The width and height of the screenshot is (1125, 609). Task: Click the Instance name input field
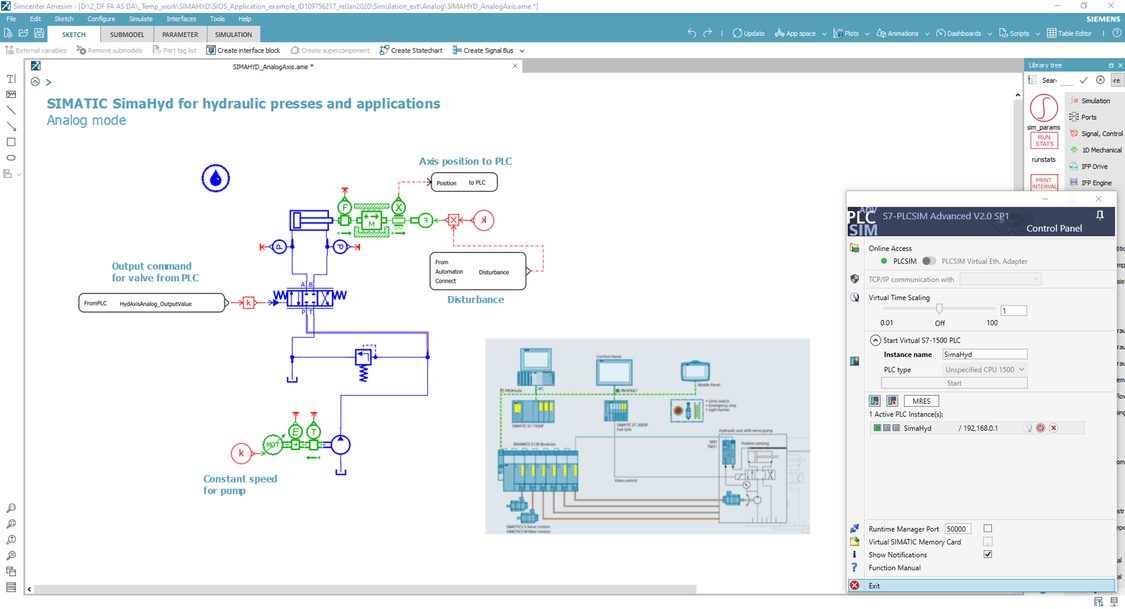coord(984,354)
